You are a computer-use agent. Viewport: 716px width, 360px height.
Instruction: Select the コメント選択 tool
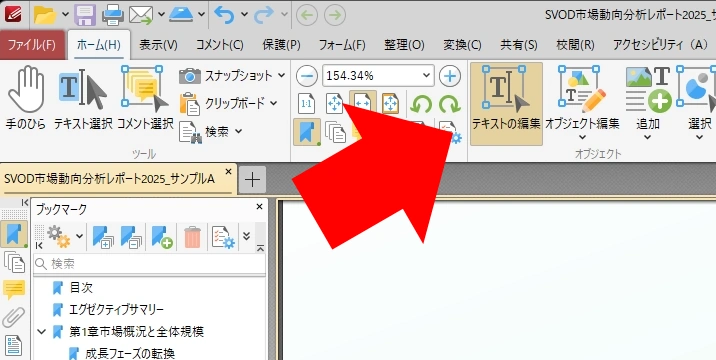click(145, 98)
